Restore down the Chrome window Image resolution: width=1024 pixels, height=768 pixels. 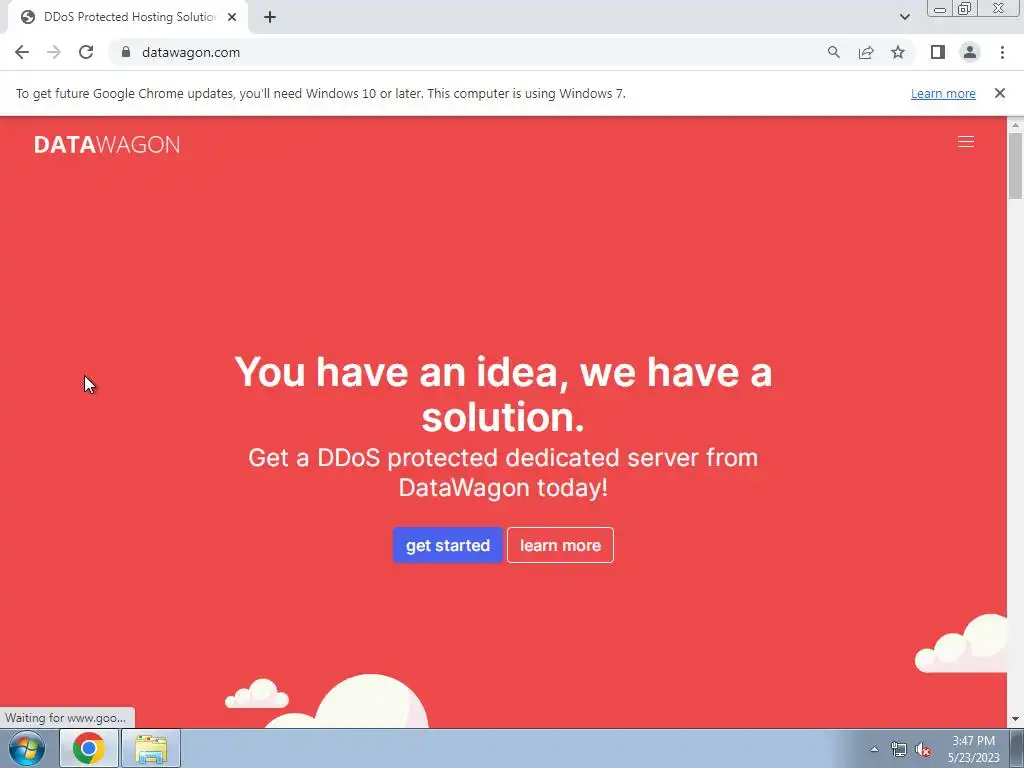click(x=964, y=8)
